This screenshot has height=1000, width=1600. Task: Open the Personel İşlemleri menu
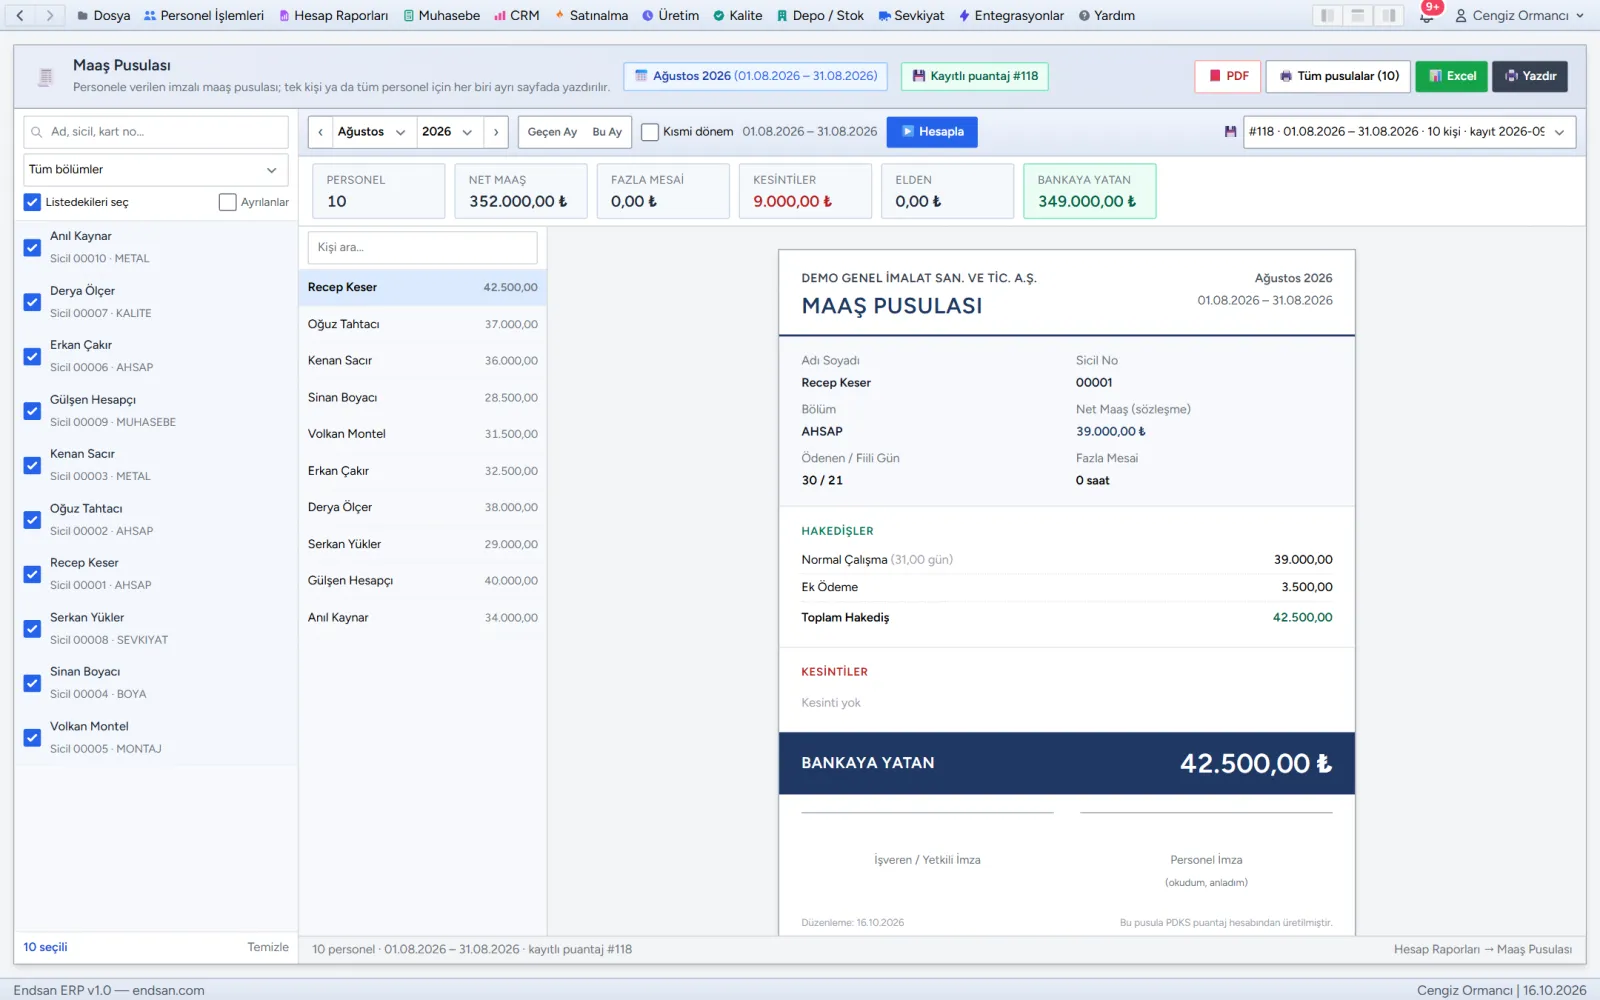204,15
